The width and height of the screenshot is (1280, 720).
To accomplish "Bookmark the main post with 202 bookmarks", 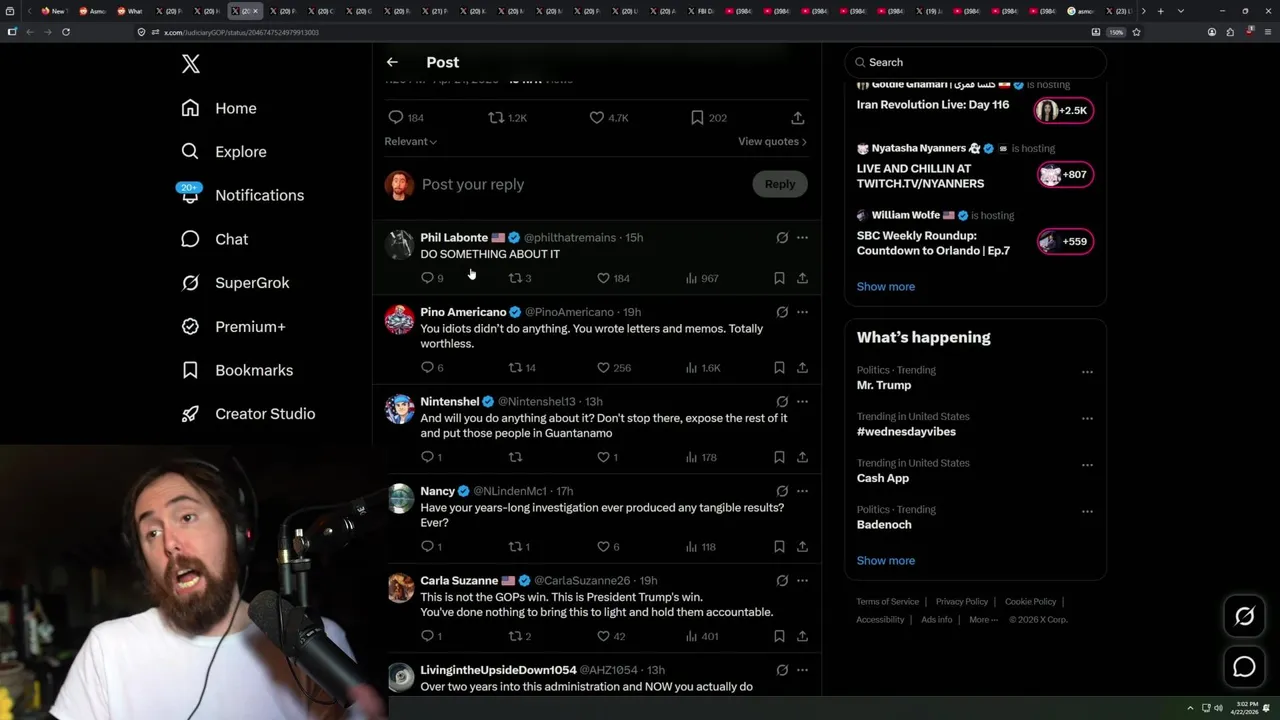I will [697, 118].
